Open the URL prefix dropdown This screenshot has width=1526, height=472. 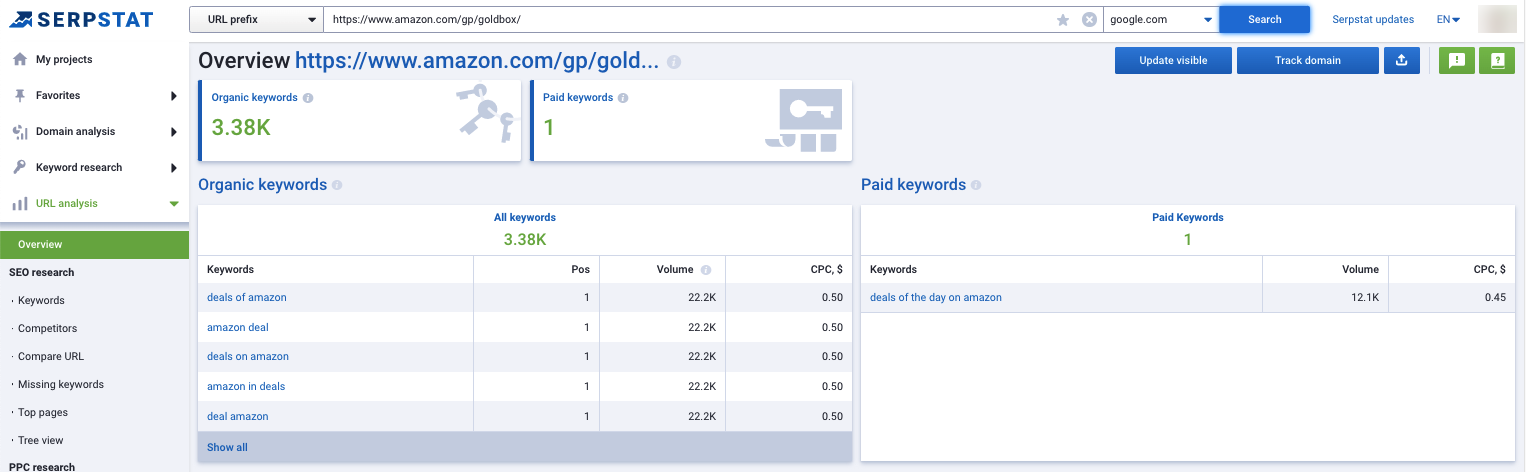tap(256, 19)
